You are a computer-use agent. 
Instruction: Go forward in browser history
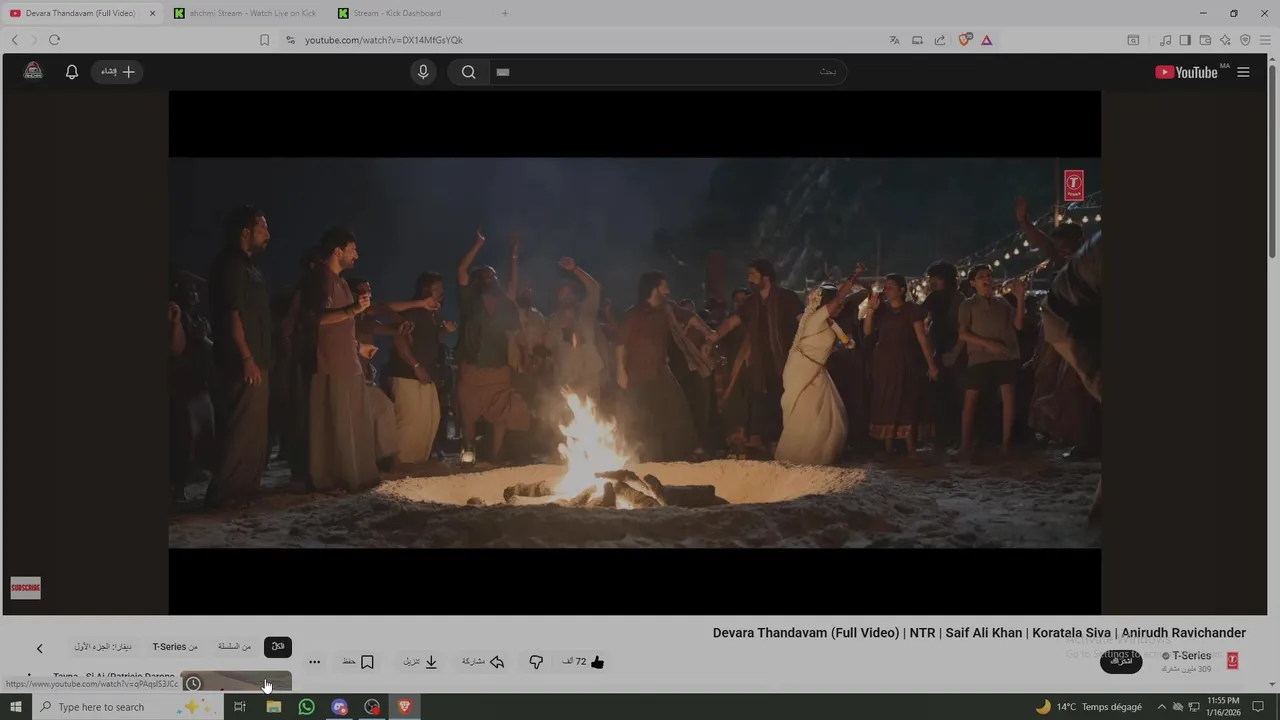coord(33,40)
